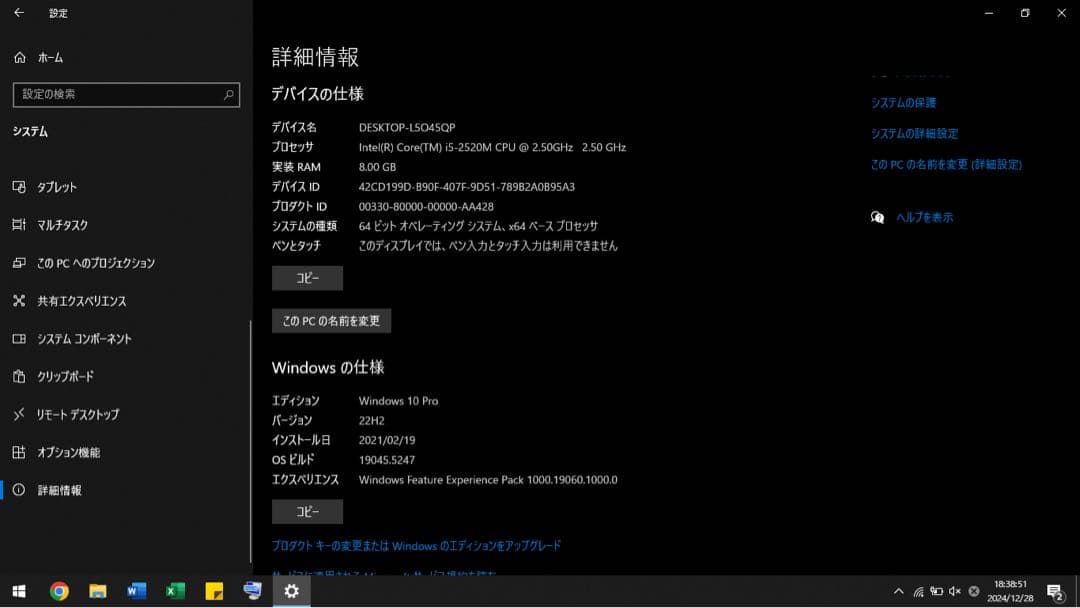Click the Windows Start button
The height and width of the screenshot is (608, 1080).
20,591
